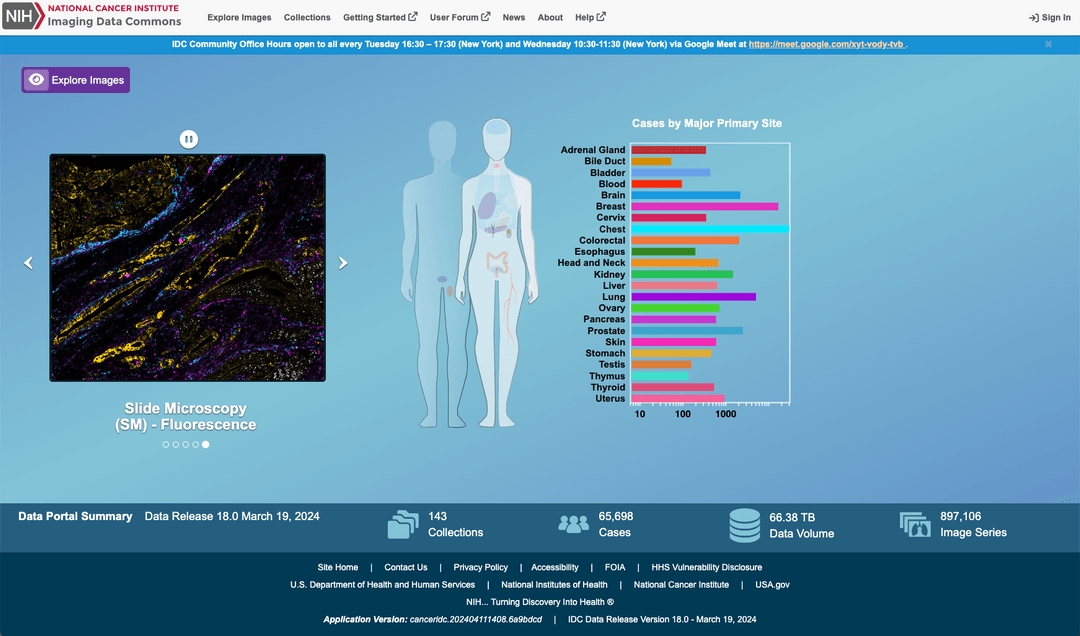Open the Getting Started external link
Screen dimensions: 1080x636
coord(379,17)
